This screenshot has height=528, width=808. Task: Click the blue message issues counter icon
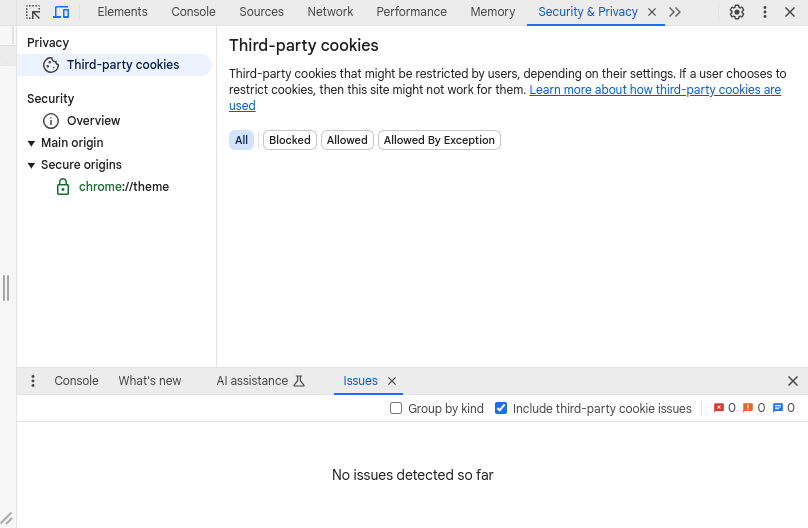[x=778, y=408]
